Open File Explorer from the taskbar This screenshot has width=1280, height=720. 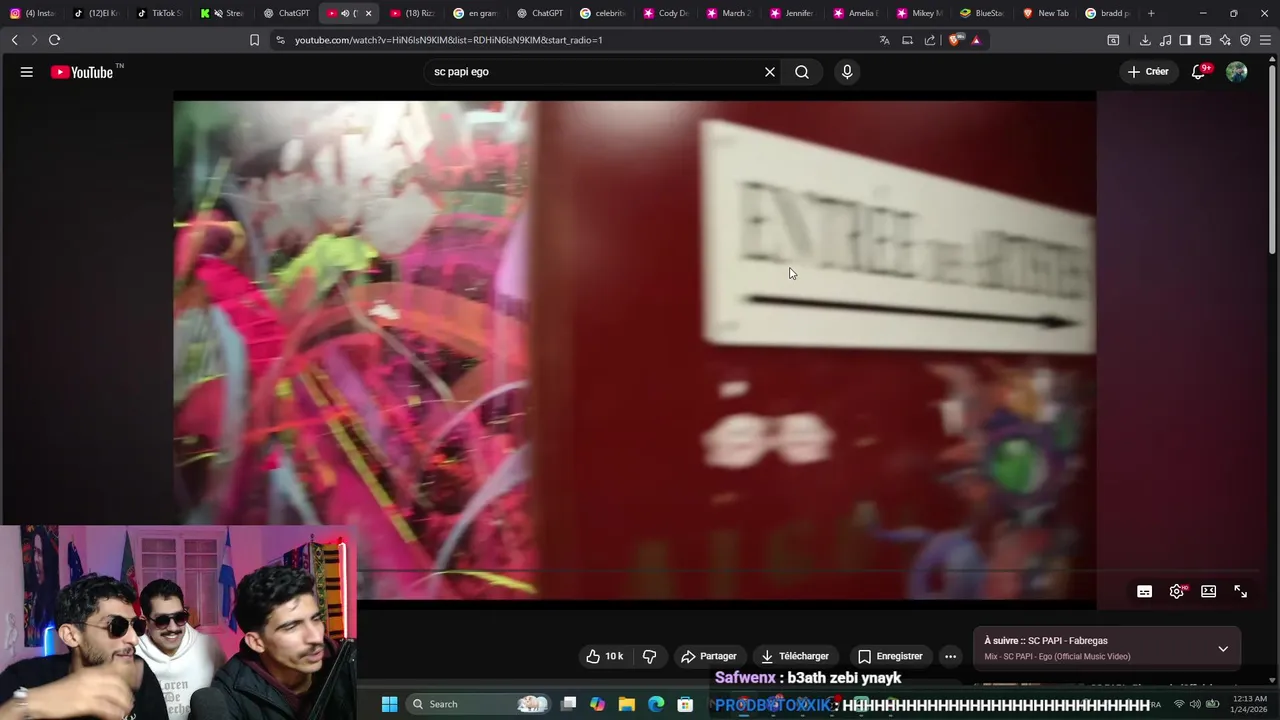tap(627, 704)
